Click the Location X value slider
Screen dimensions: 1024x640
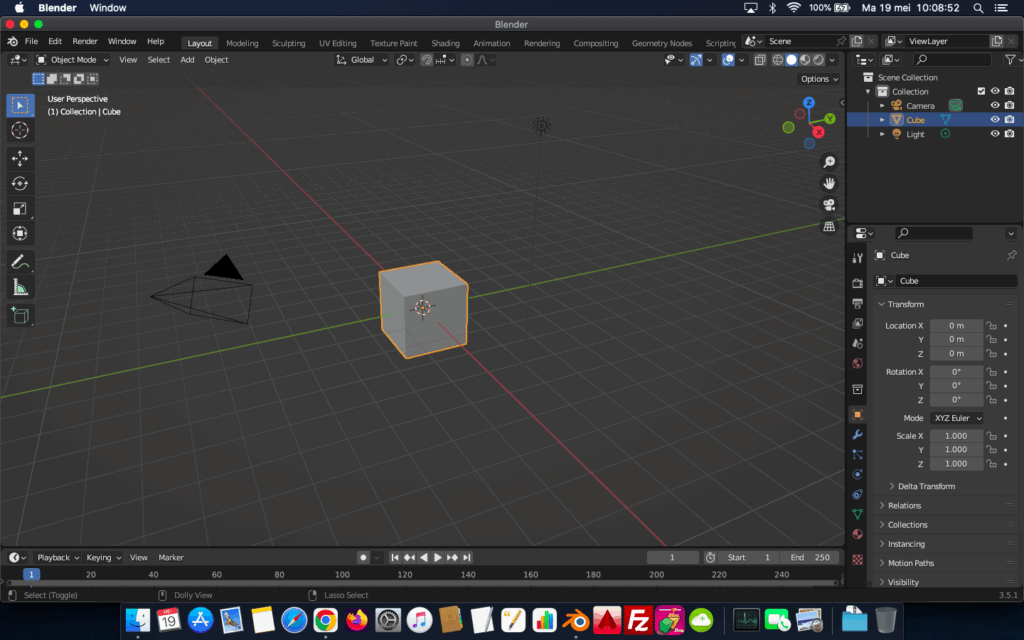point(956,325)
